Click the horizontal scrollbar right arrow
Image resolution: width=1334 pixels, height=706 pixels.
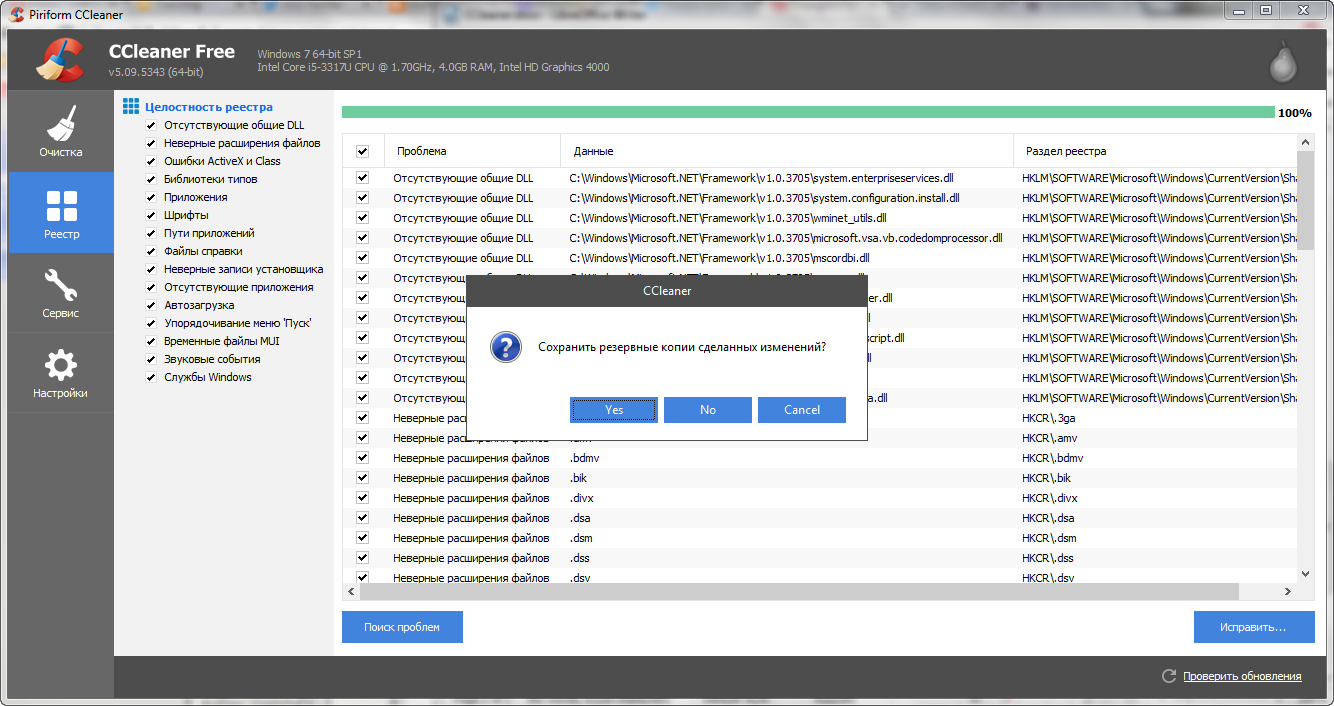[1290, 591]
